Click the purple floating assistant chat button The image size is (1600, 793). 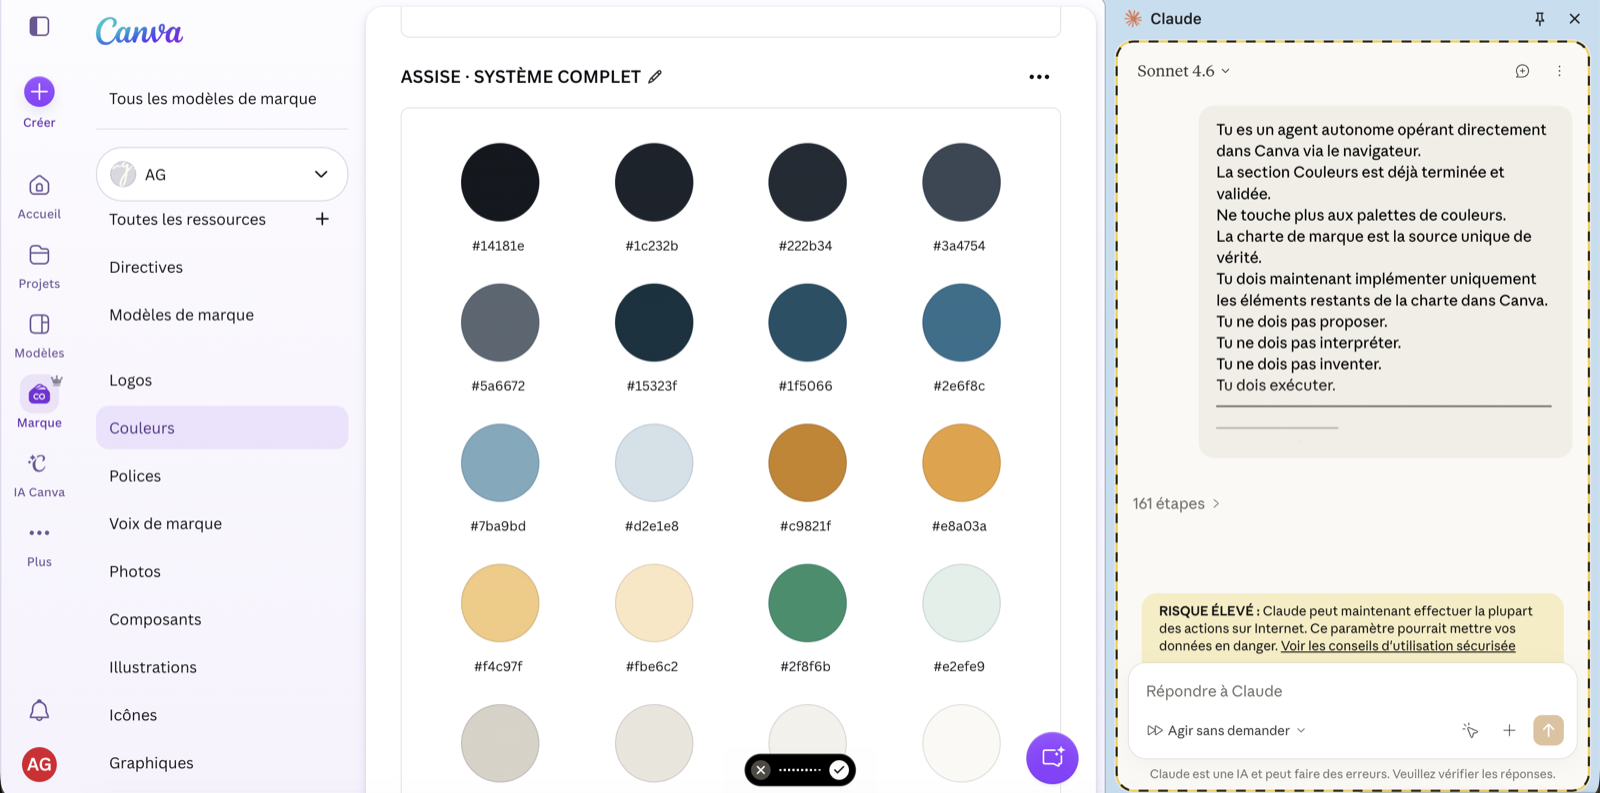tap(1052, 758)
